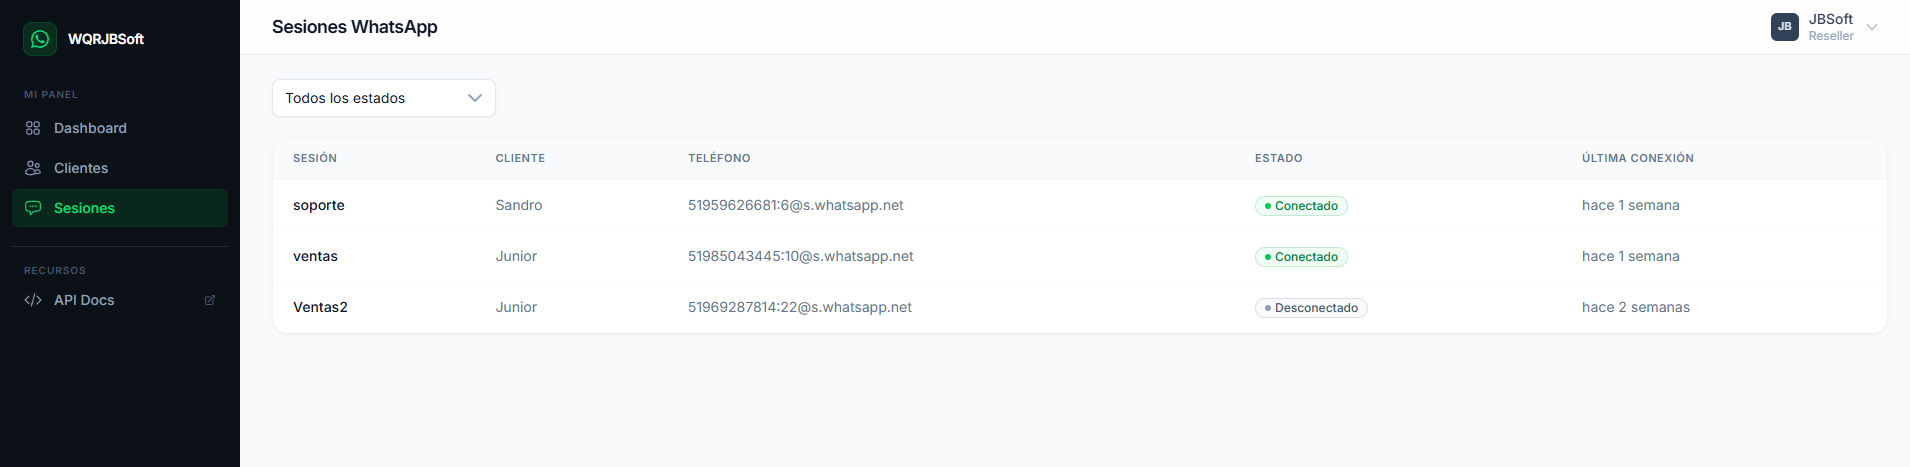Click the API Docs code icon

tap(33, 300)
